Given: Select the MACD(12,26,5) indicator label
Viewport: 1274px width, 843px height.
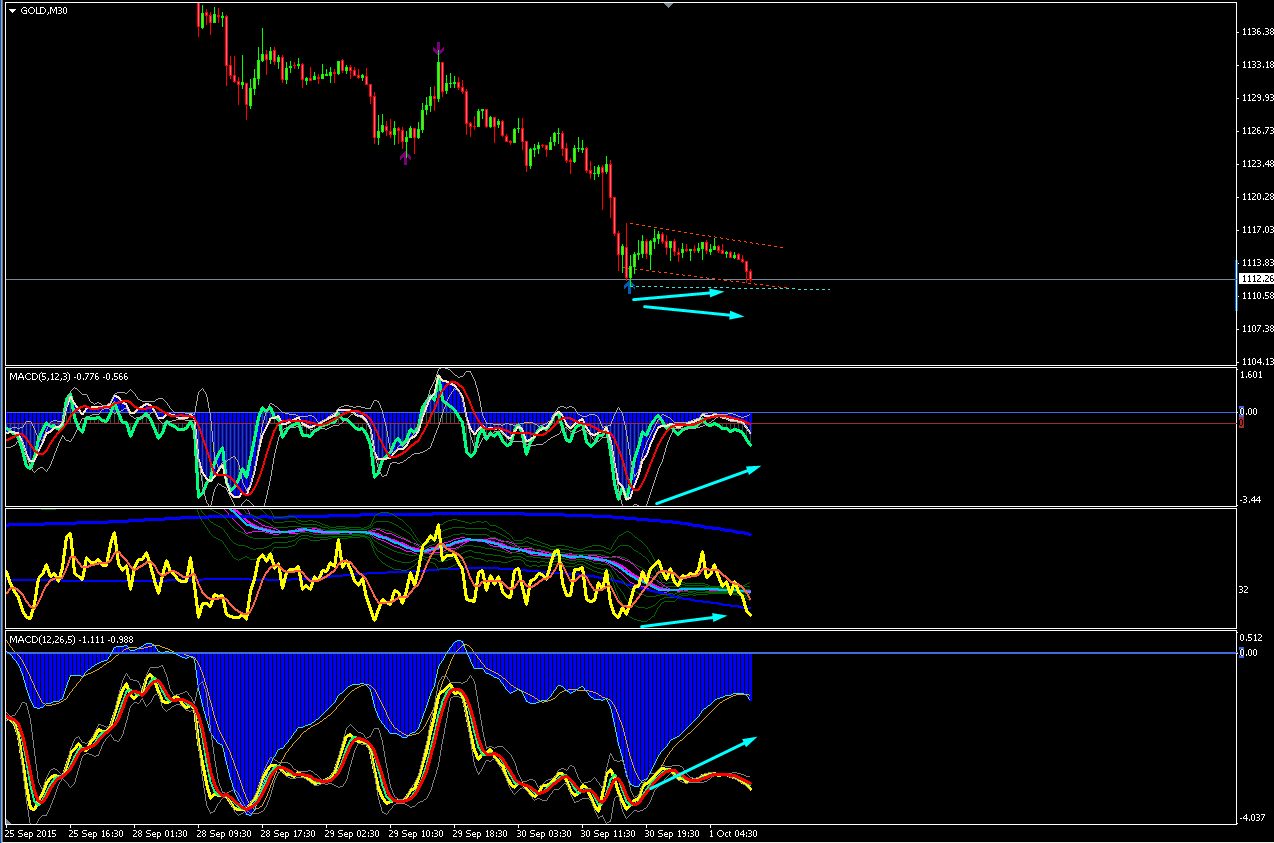Looking at the screenshot, I should tap(71, 638).
